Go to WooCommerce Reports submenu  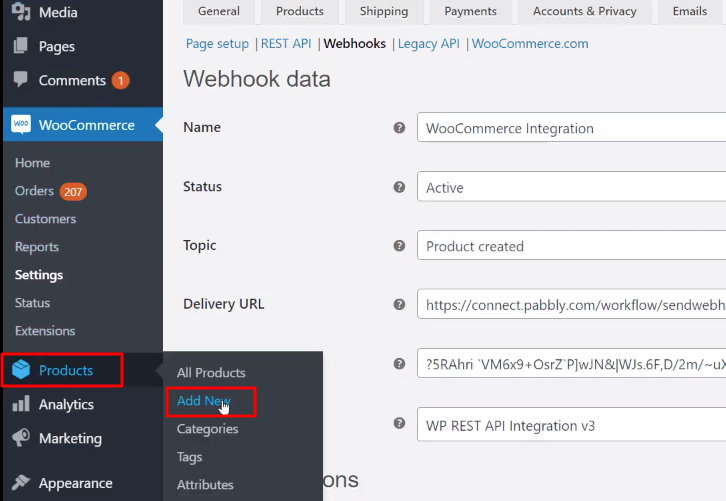point(37,247)
